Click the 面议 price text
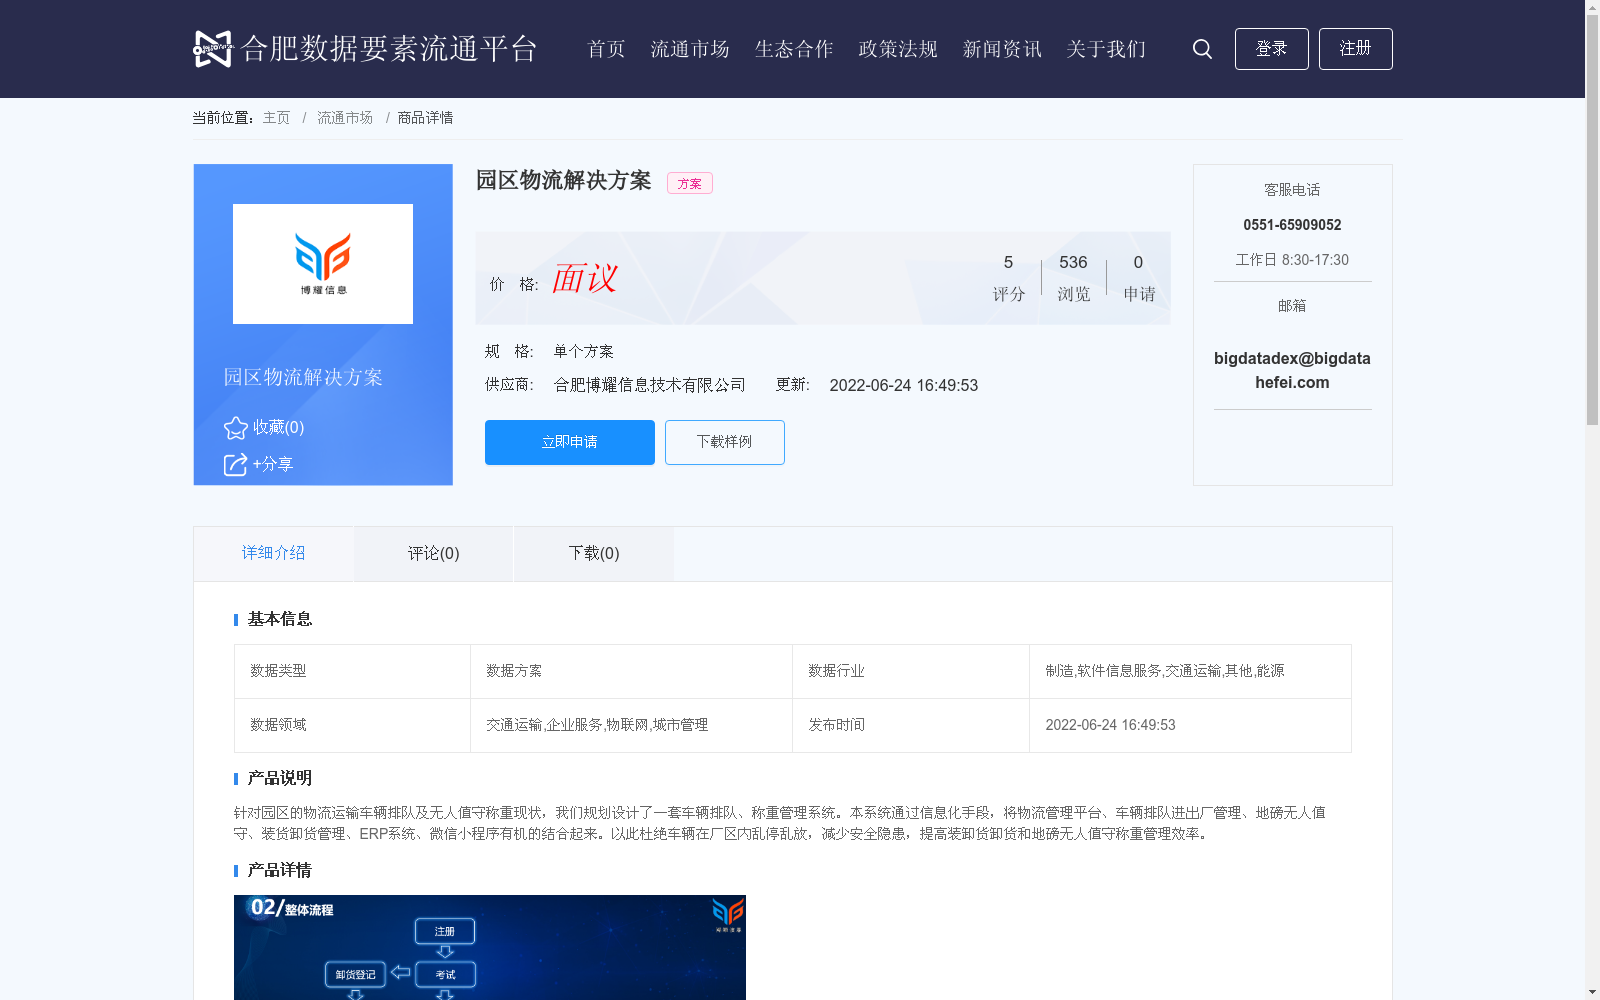 click(585, 278)
